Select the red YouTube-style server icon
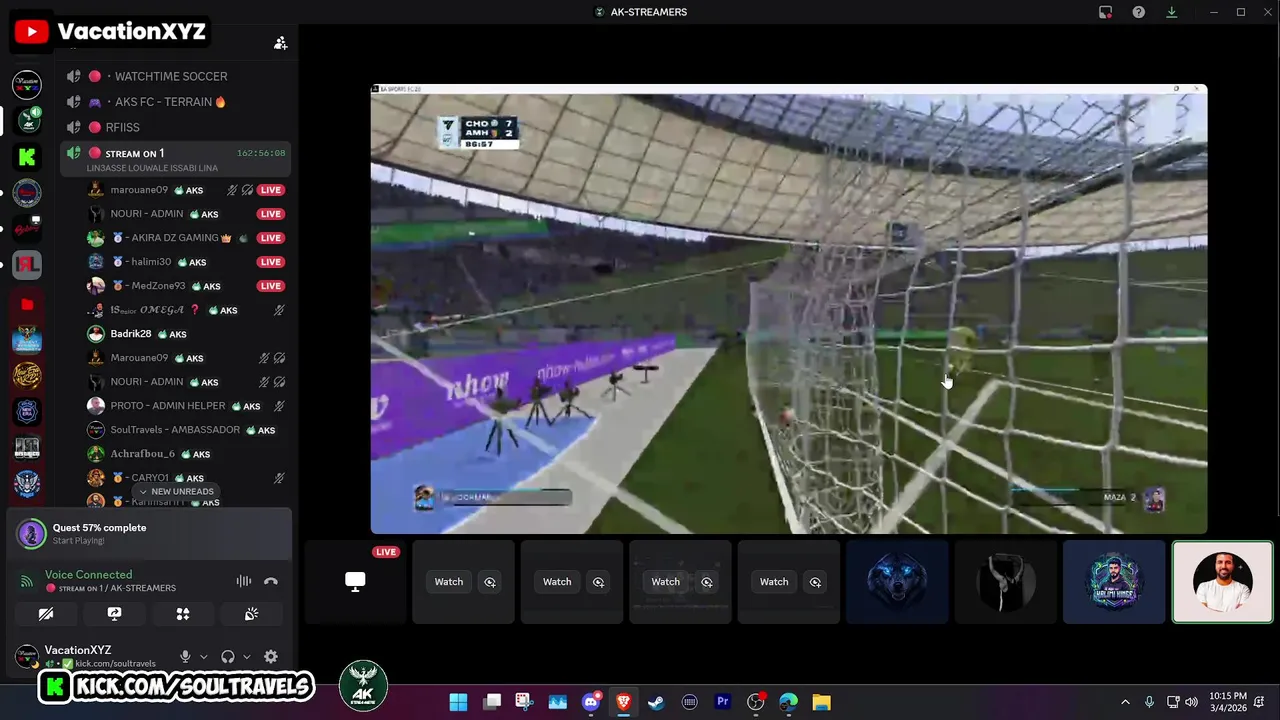This screenshot has height=720, width=1280. [27, 304]
